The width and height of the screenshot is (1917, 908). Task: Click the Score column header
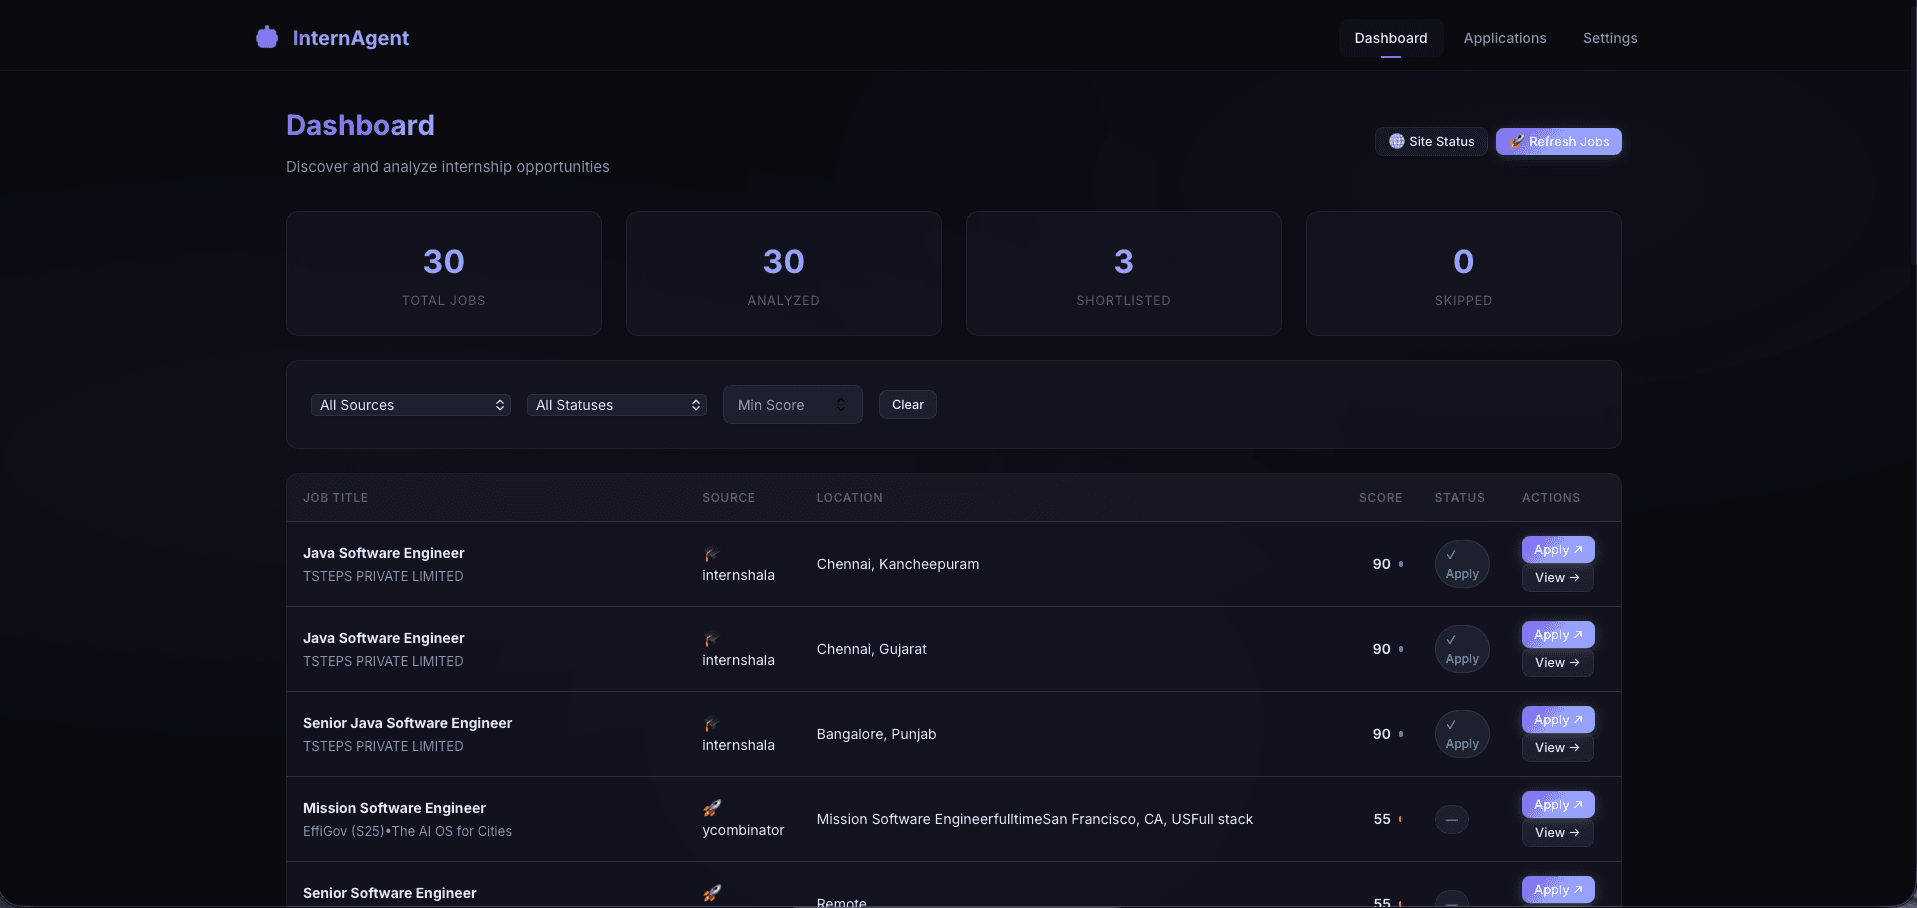[x=1381, y=498]
